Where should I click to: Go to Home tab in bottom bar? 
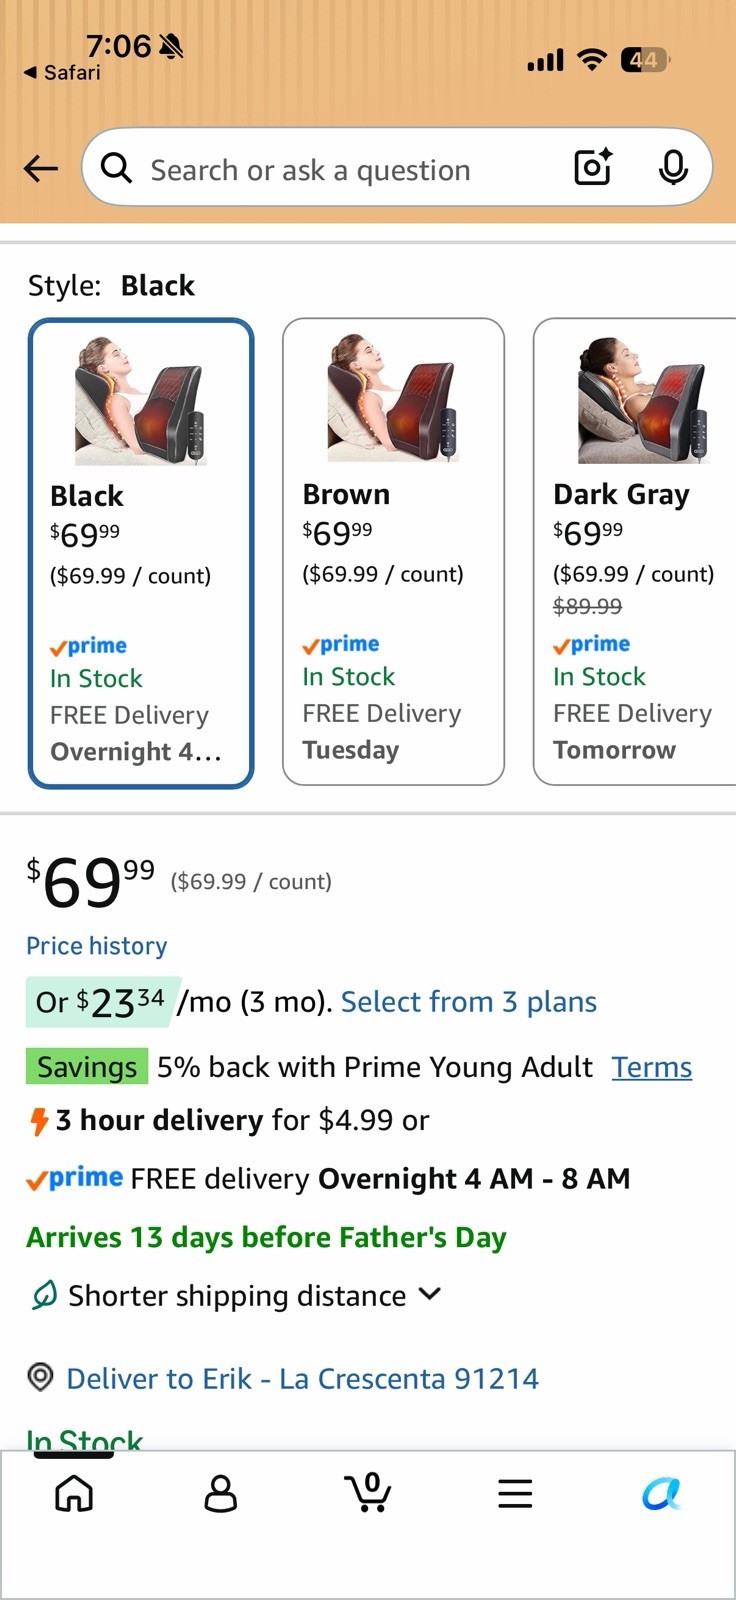pos(74,1494)
